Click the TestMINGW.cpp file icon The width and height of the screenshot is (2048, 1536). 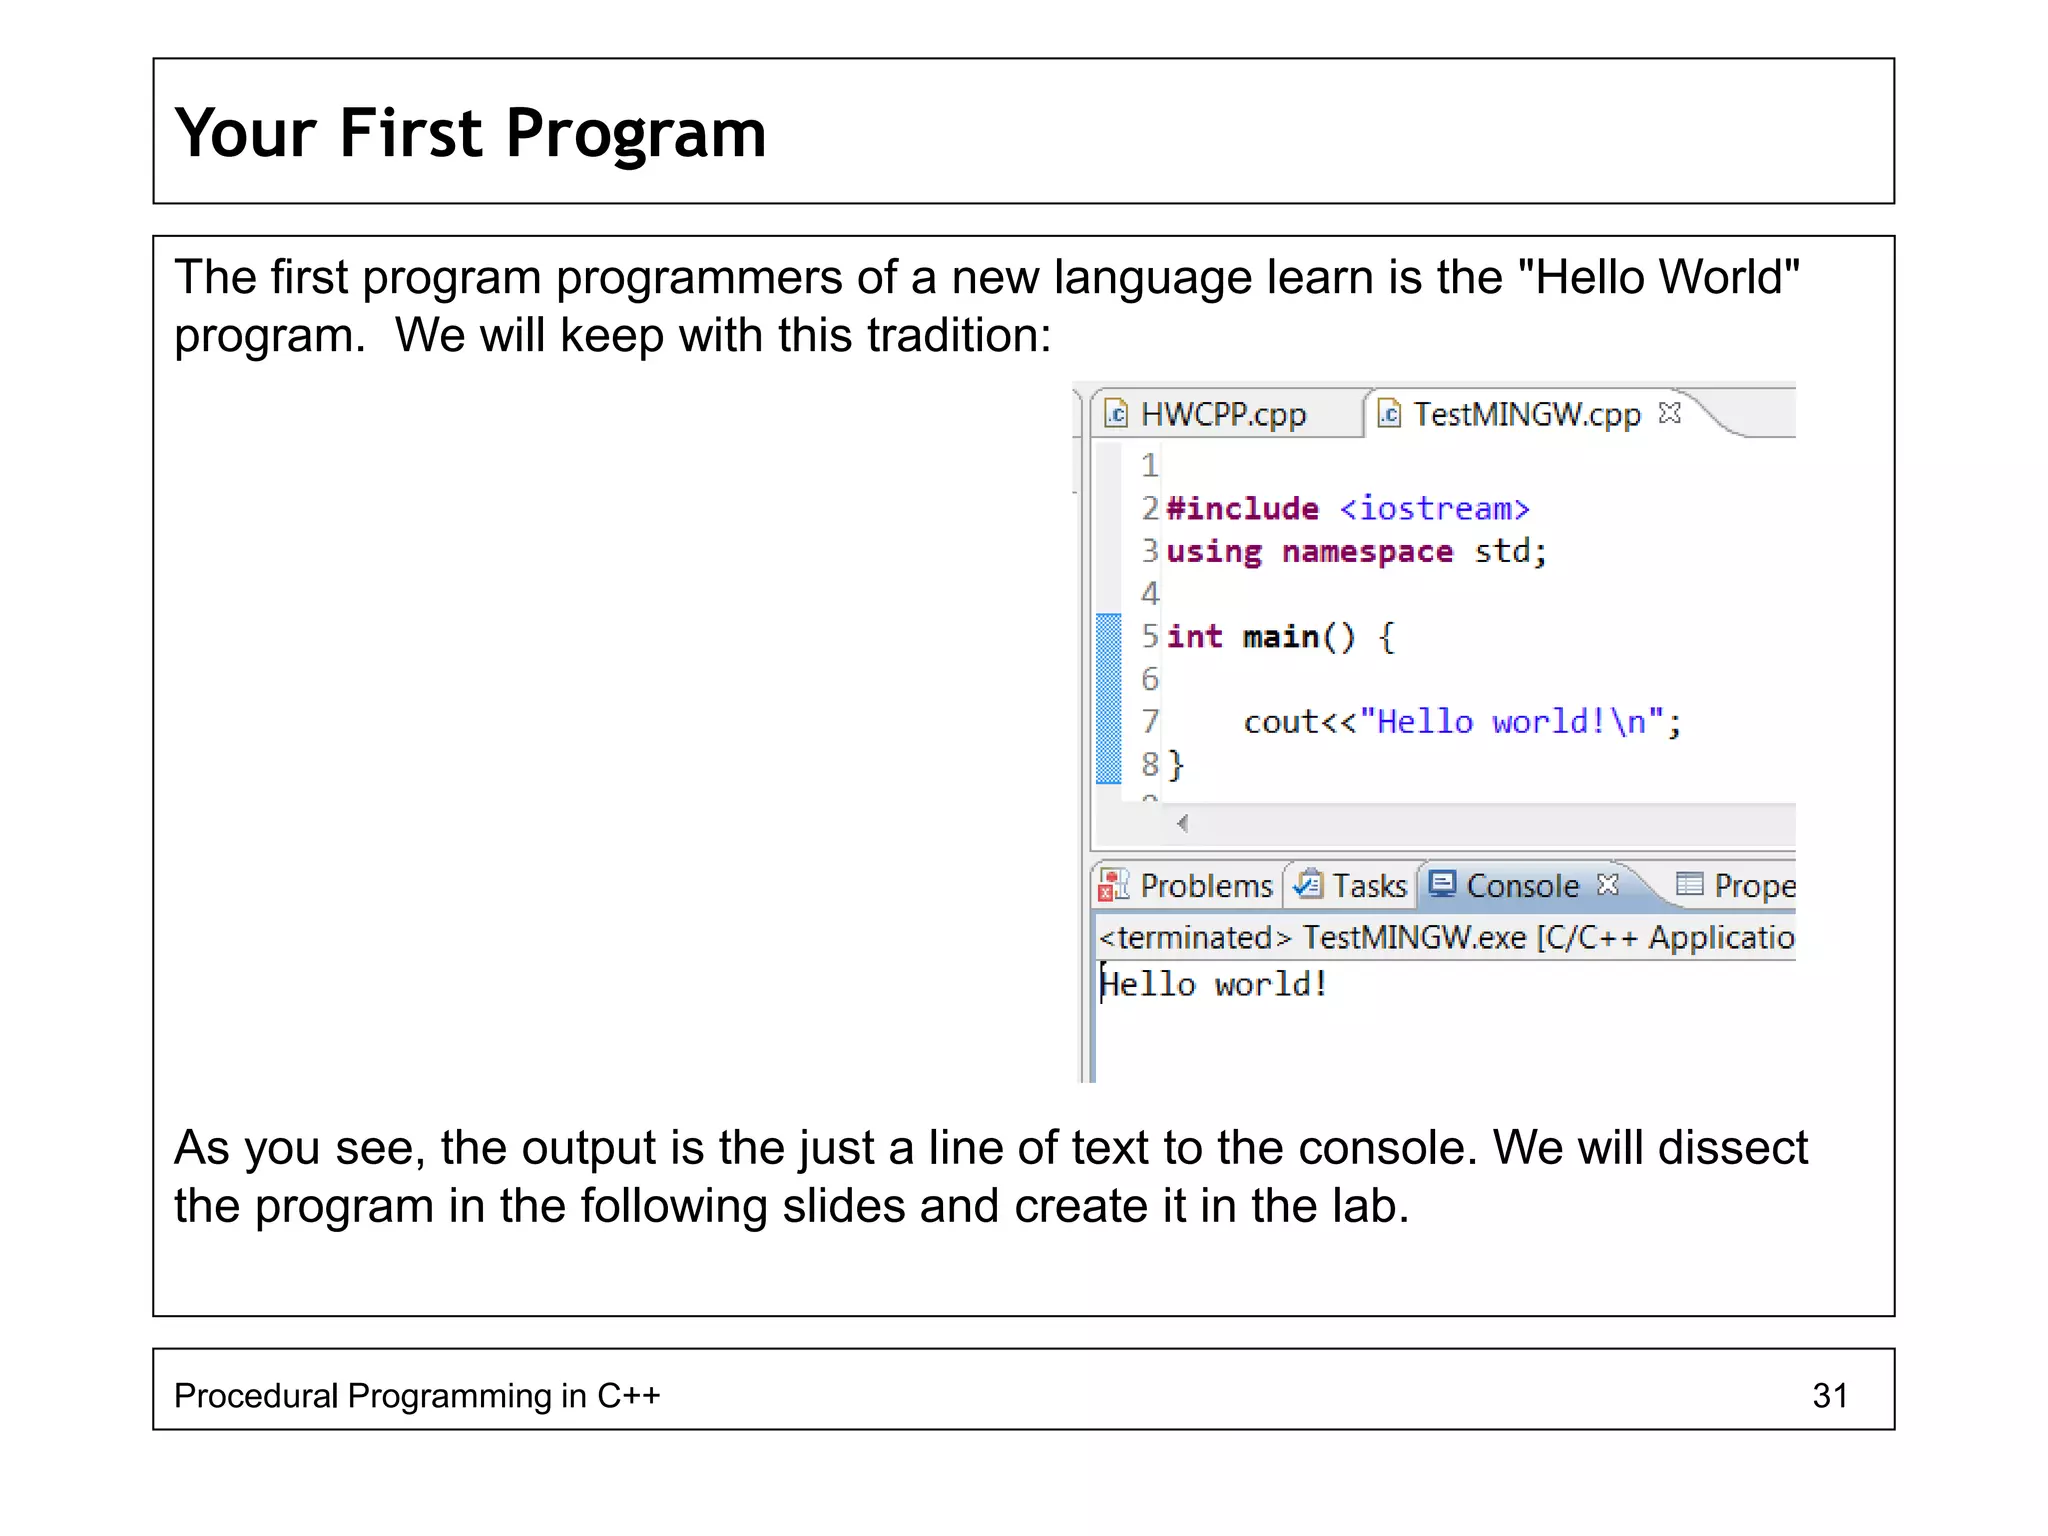pos(1389,413)
